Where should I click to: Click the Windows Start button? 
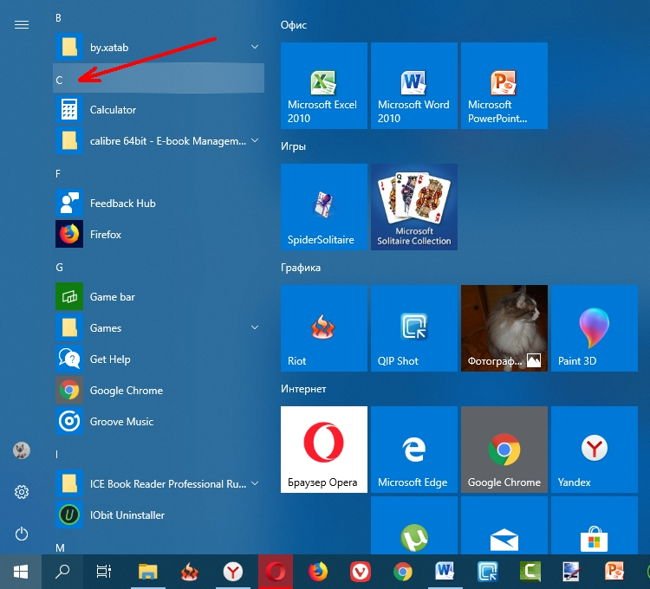21,572
